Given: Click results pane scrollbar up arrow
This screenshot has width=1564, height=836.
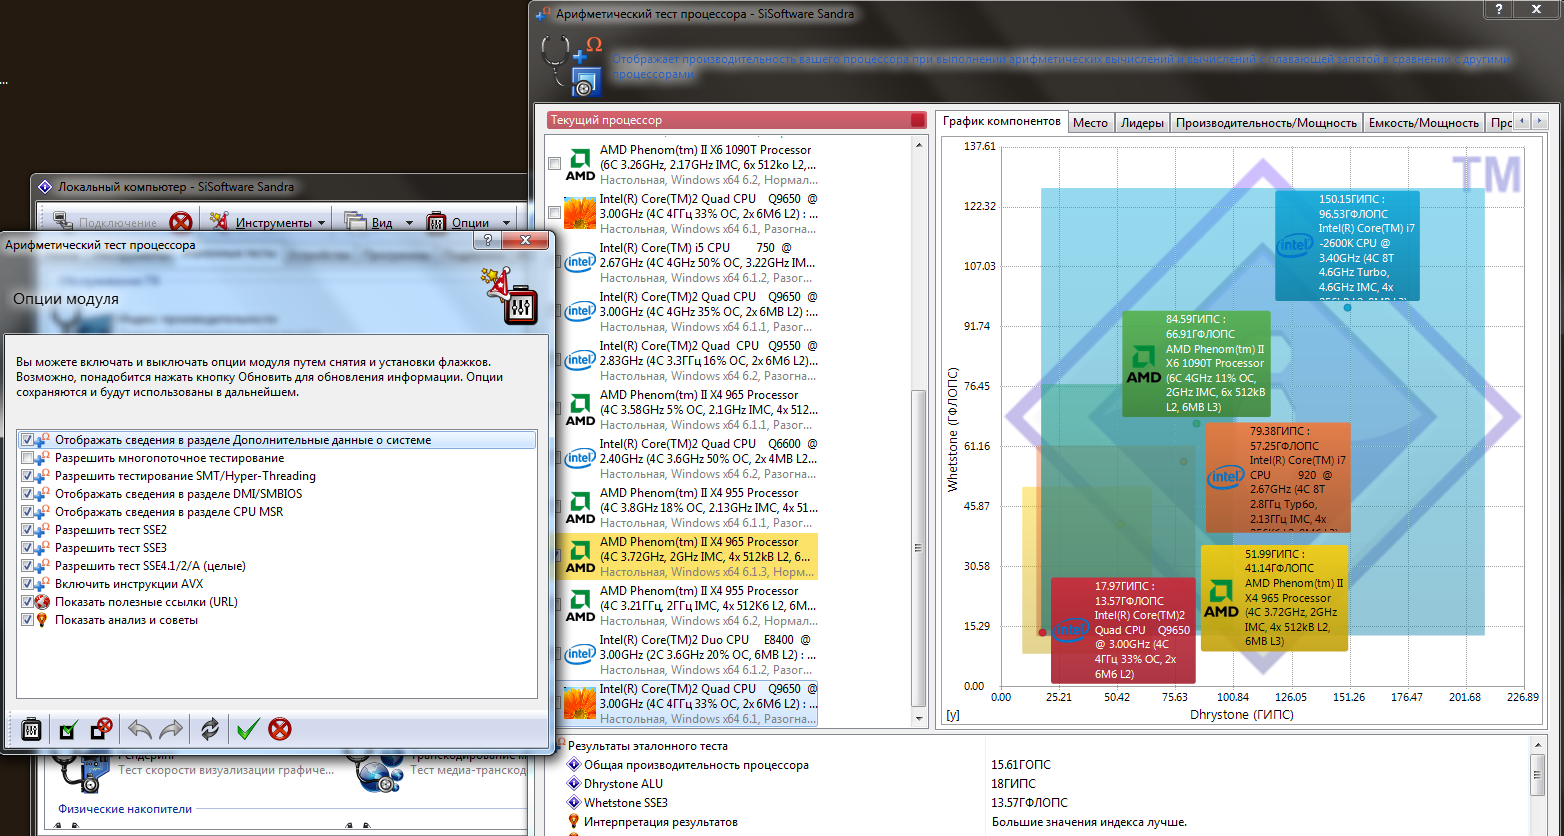Looking at the screenshot, I should click(1539, 746).
